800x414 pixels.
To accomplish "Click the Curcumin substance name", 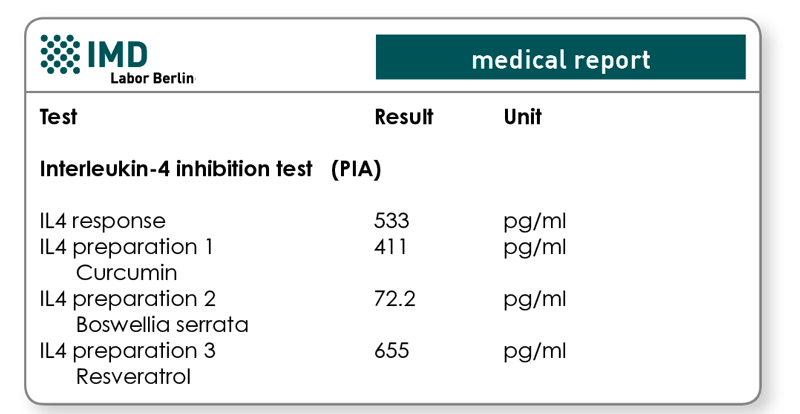I will (127, 273).
